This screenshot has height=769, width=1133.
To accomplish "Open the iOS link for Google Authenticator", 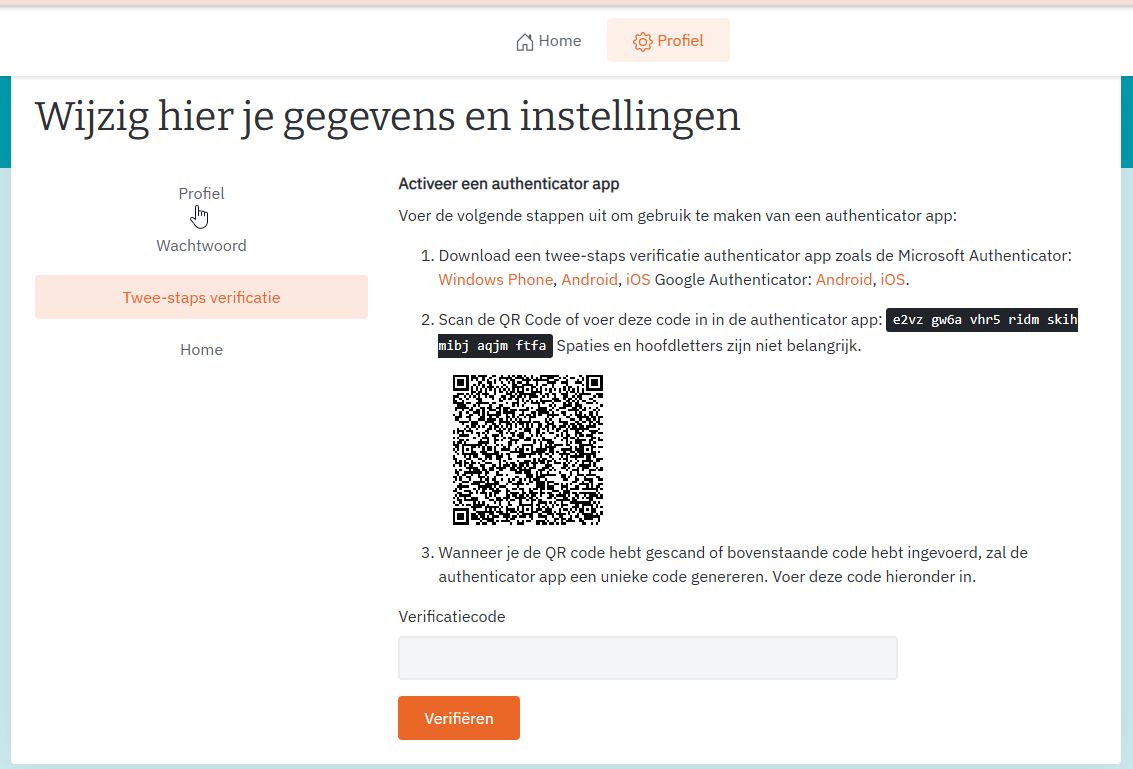I will click(892, 280).
